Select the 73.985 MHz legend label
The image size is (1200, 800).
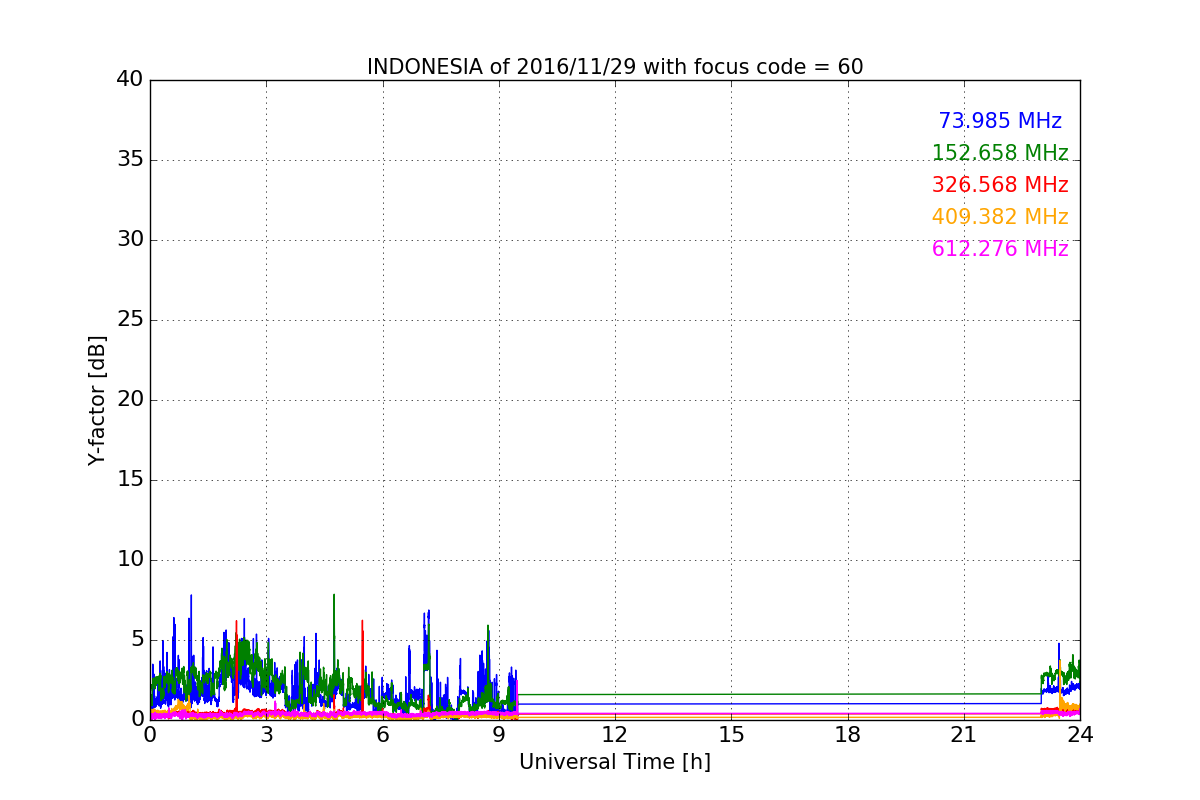coord(1000,121)
